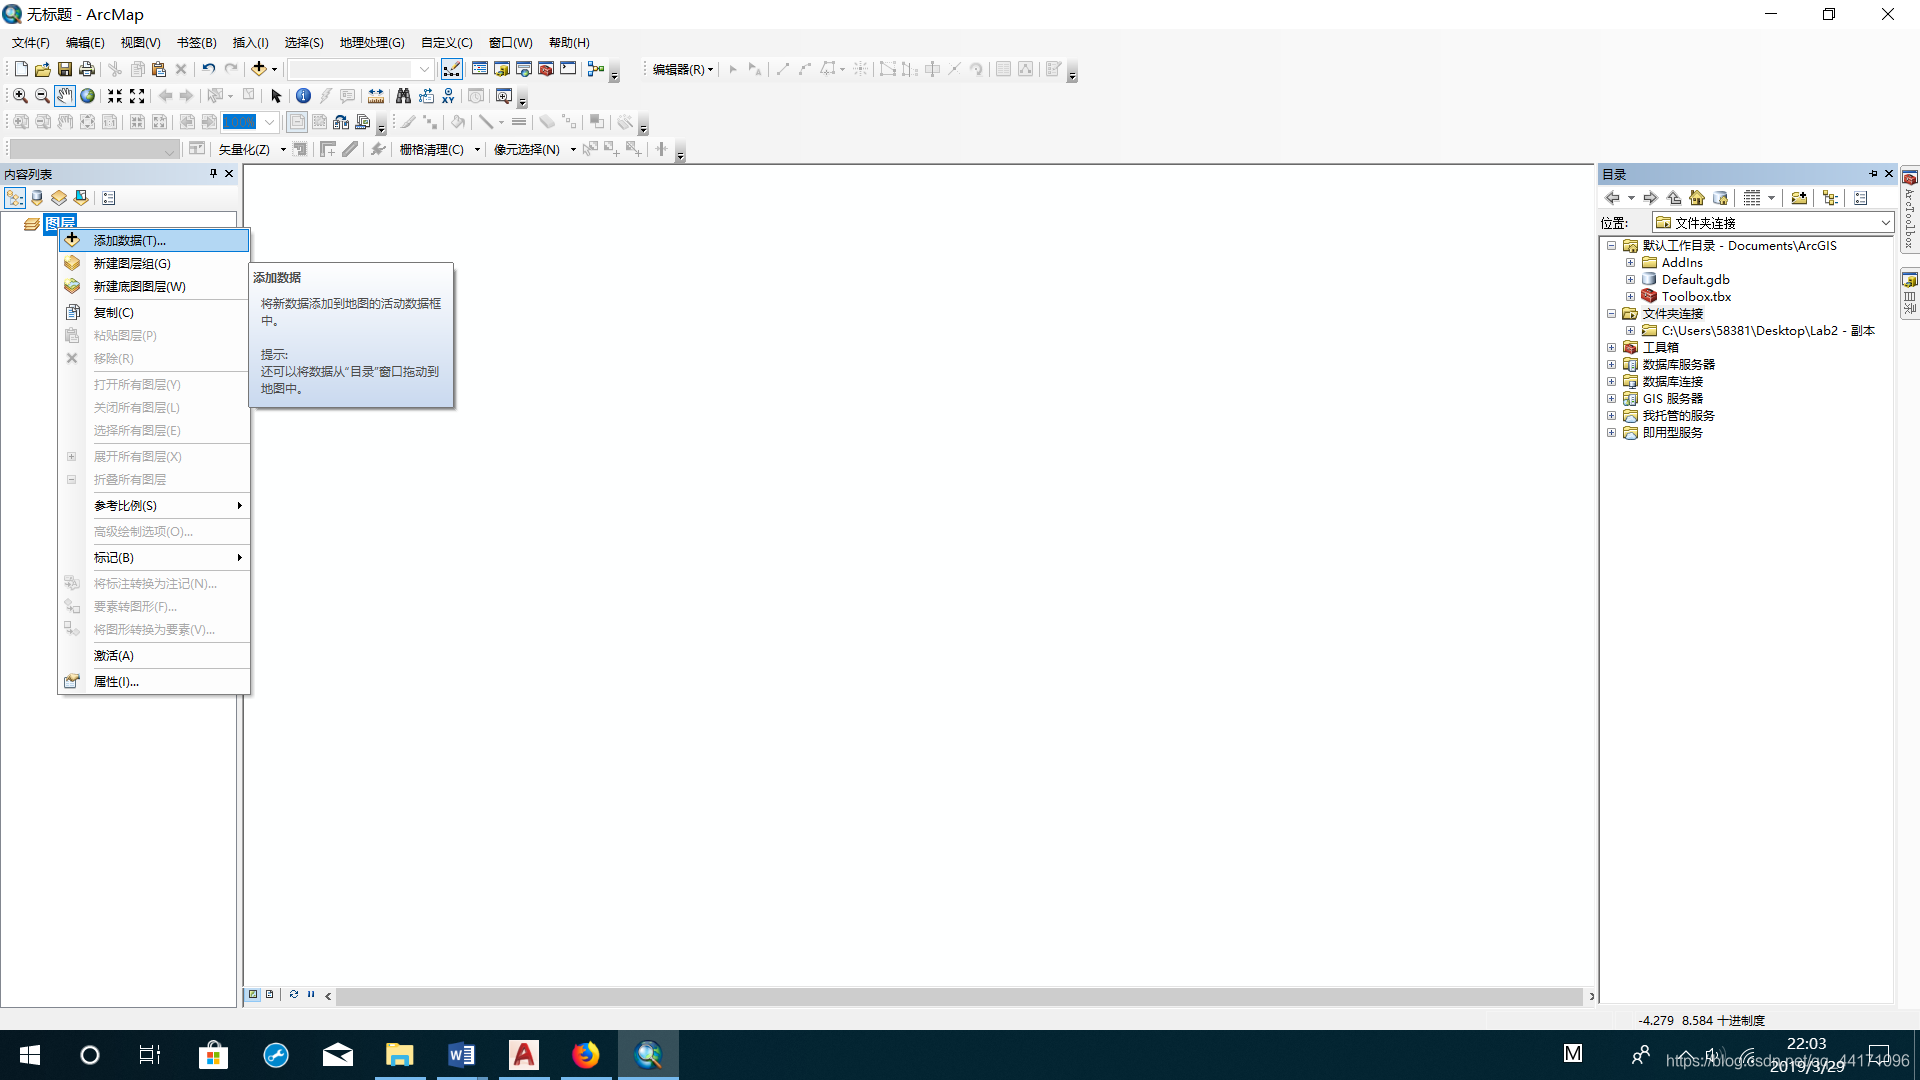
Task: Open the Python window icon
Action: pyautogui.click(x=568, y=69)
